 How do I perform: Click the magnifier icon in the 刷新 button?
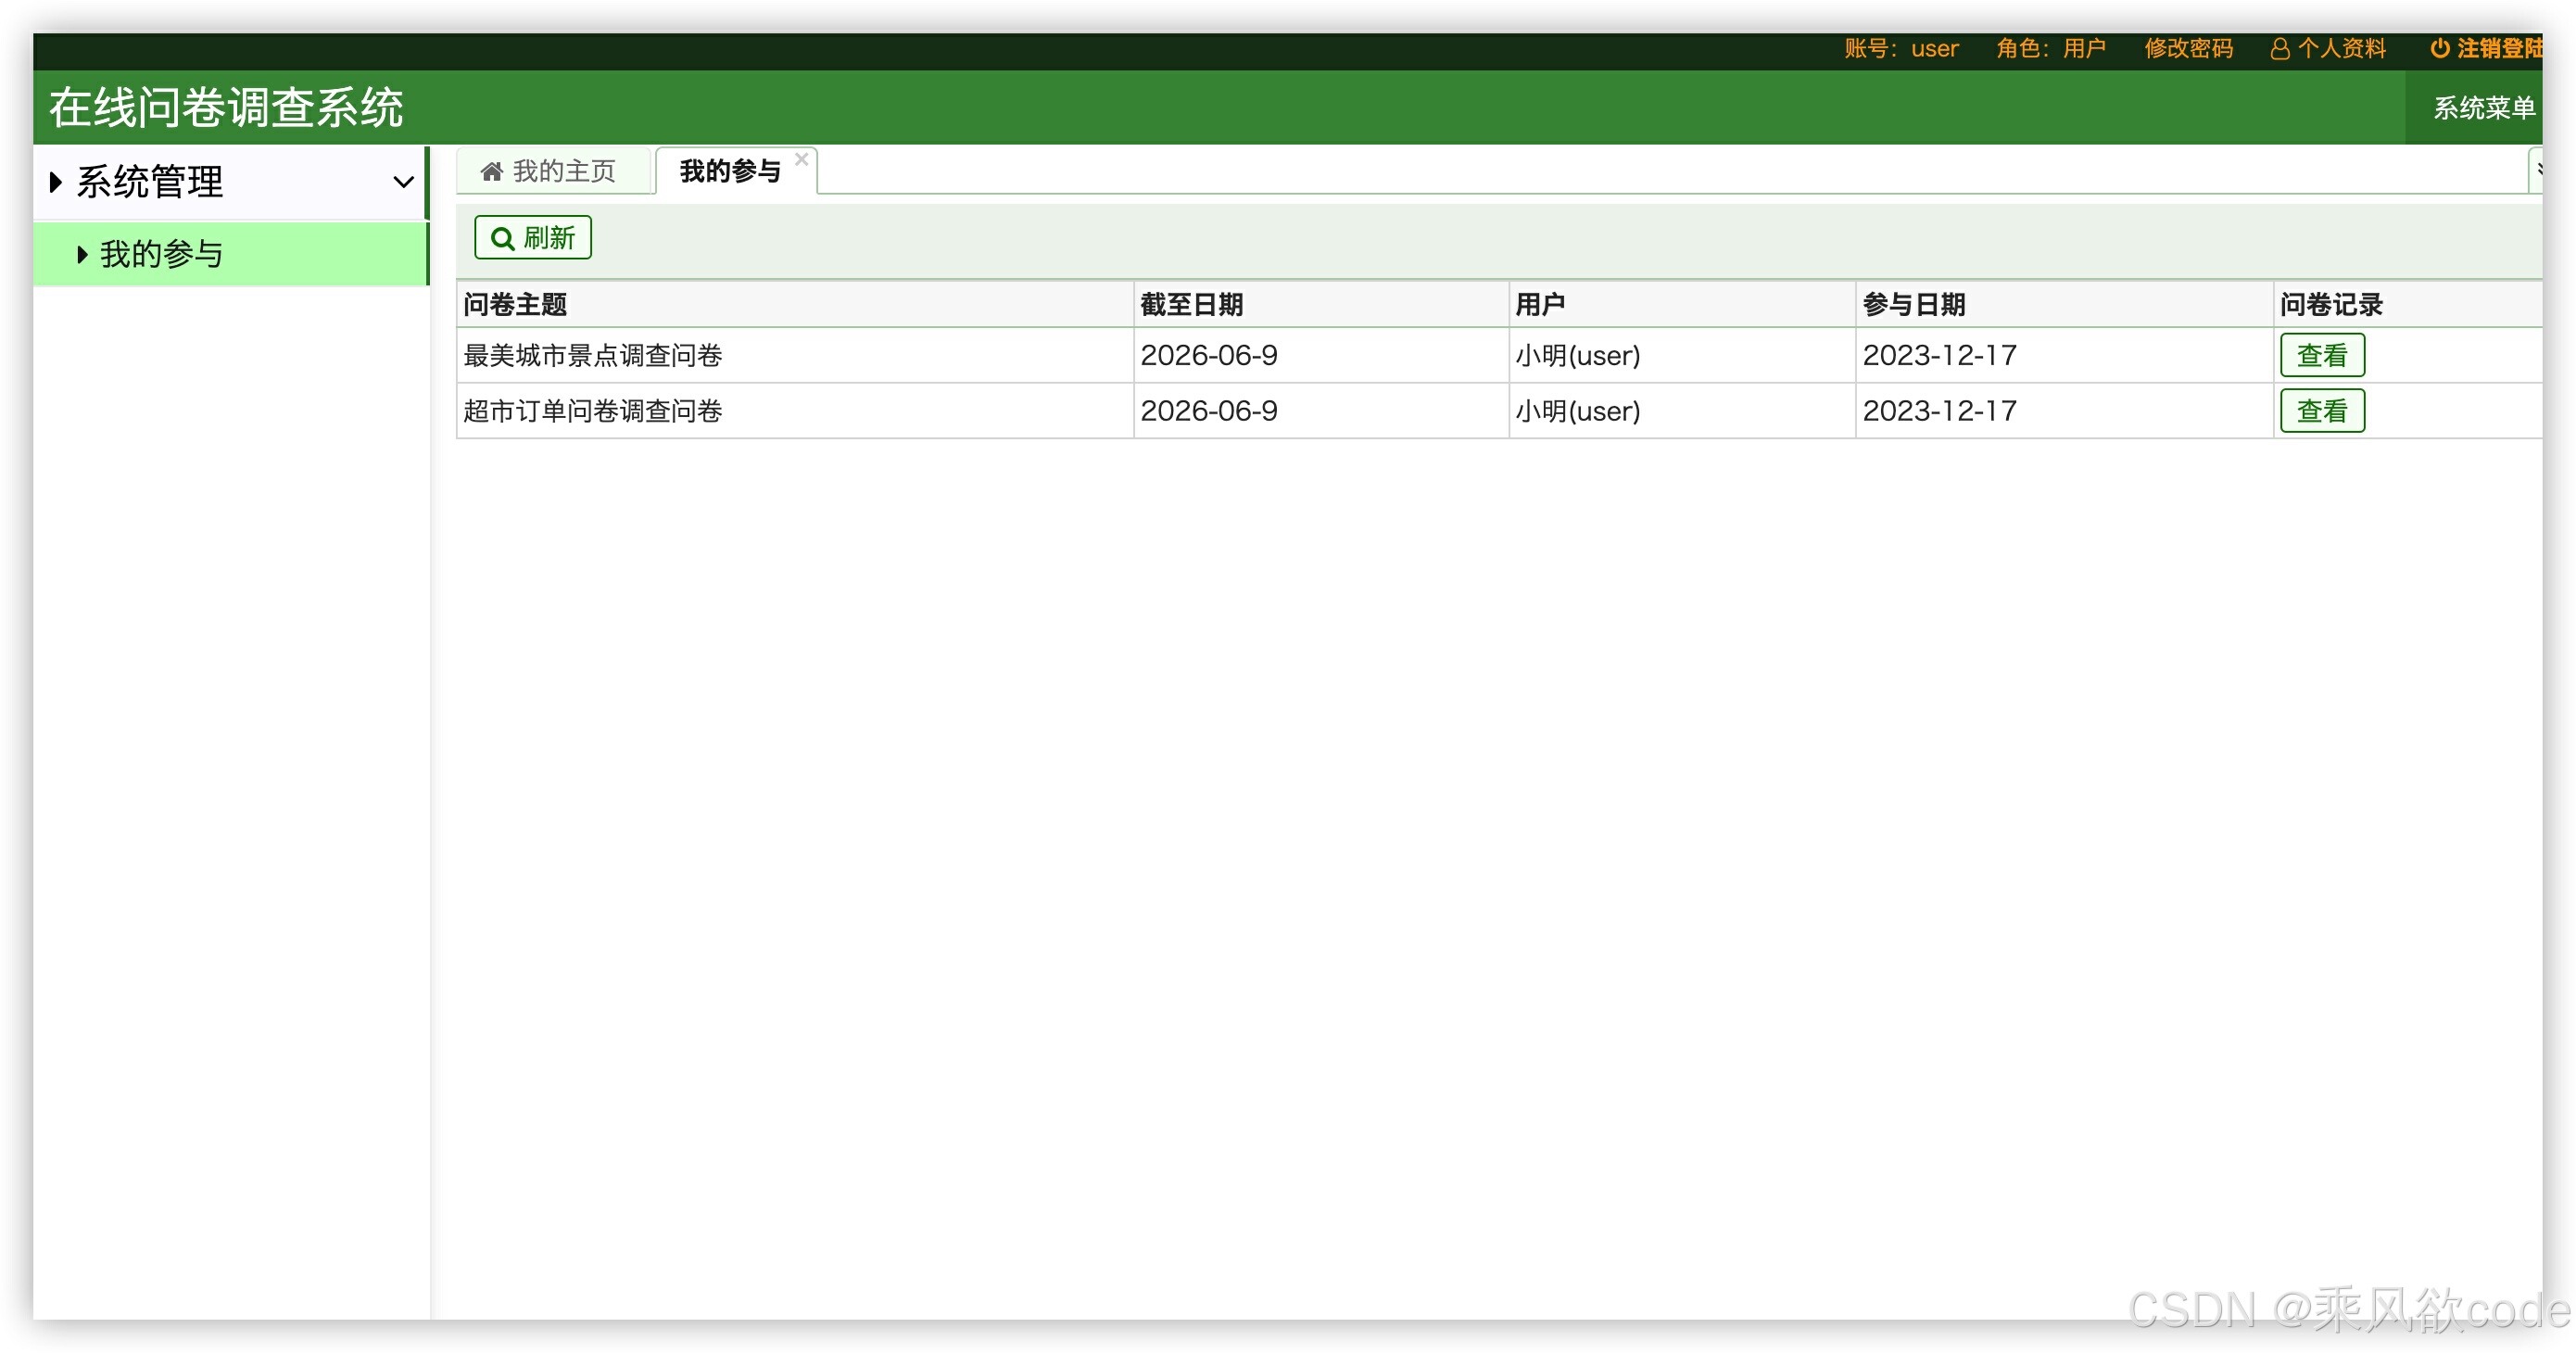click(502, 238)
